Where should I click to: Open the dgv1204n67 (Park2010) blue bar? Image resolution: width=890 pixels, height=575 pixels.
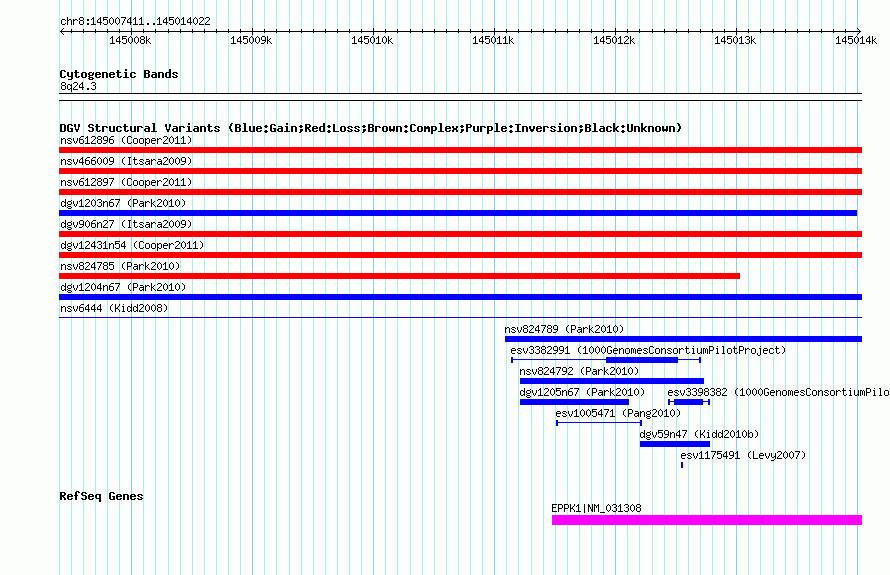point(460,297)
